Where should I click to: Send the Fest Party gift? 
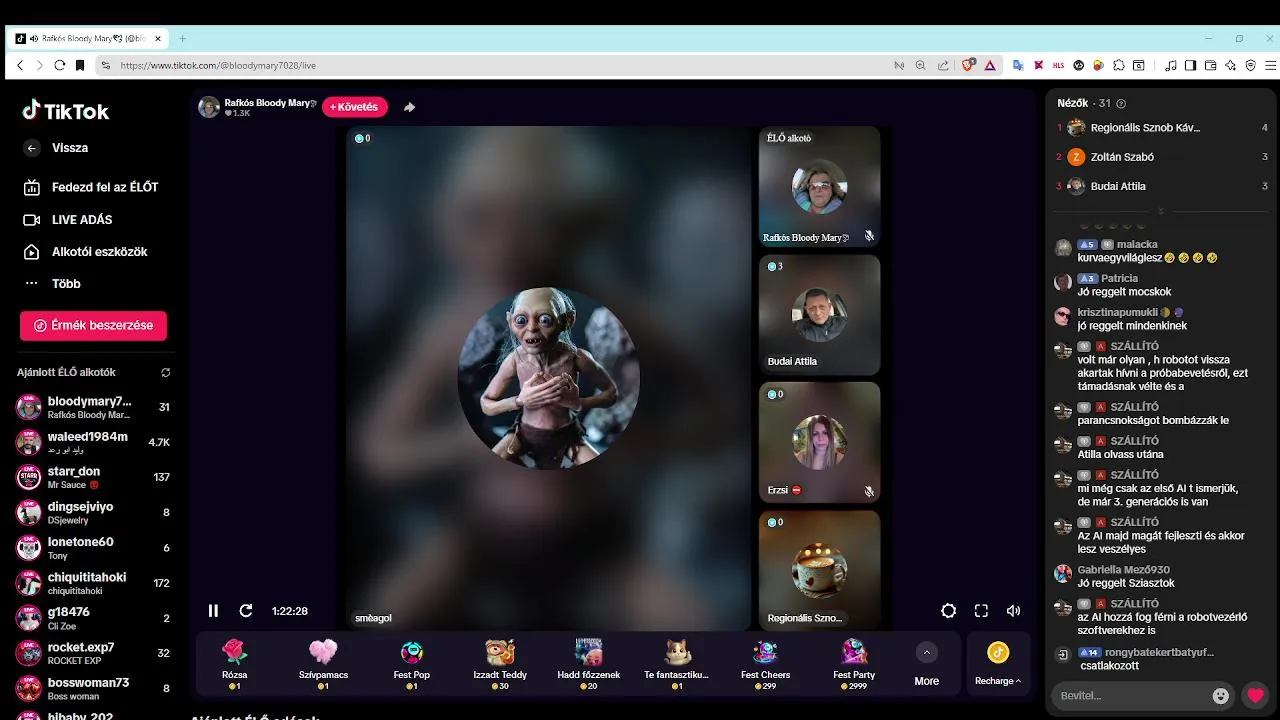(854, 664)
